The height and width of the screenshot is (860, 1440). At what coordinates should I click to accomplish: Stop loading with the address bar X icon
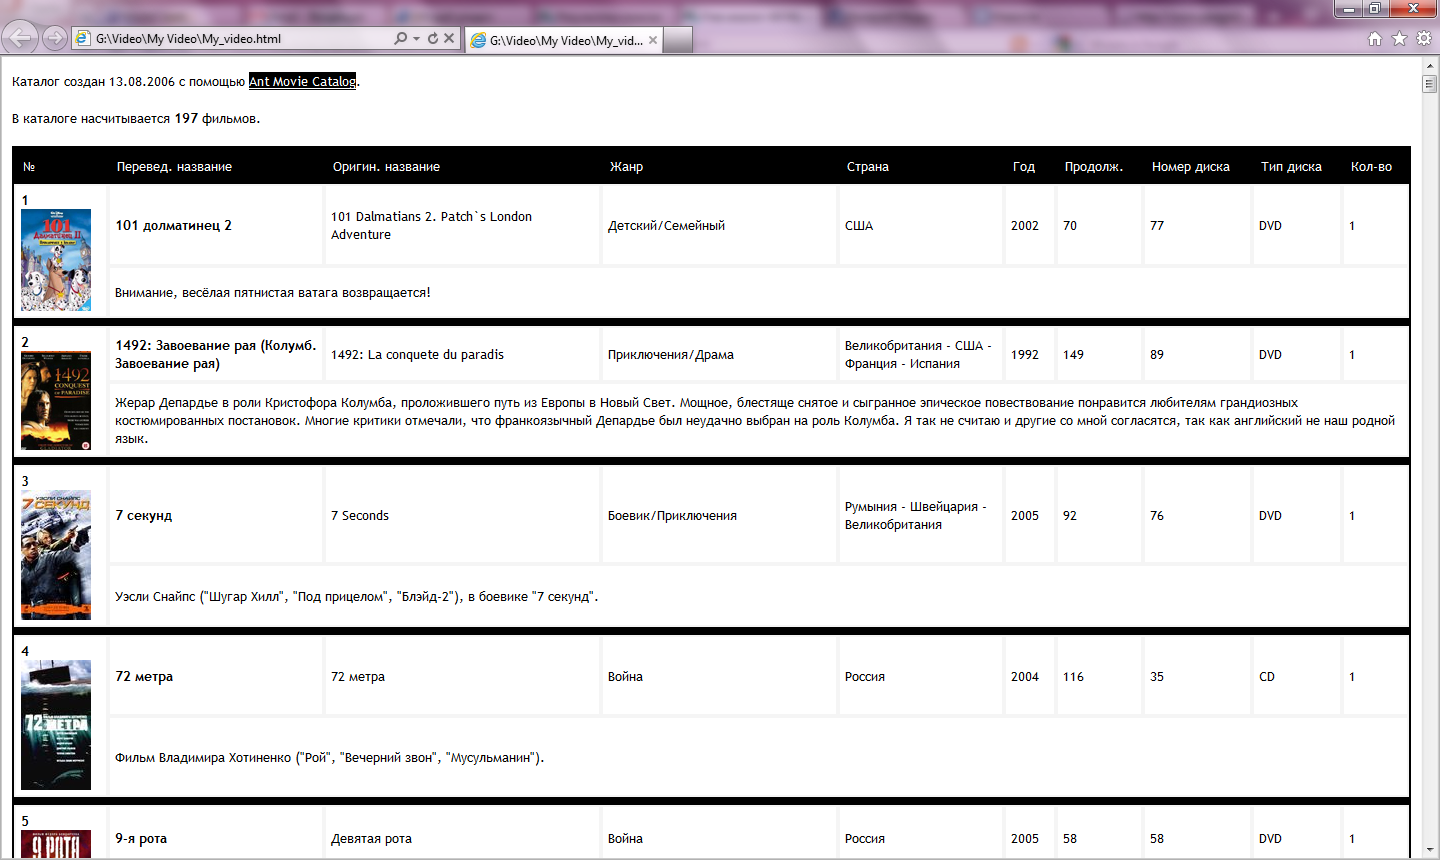[449, 39]
